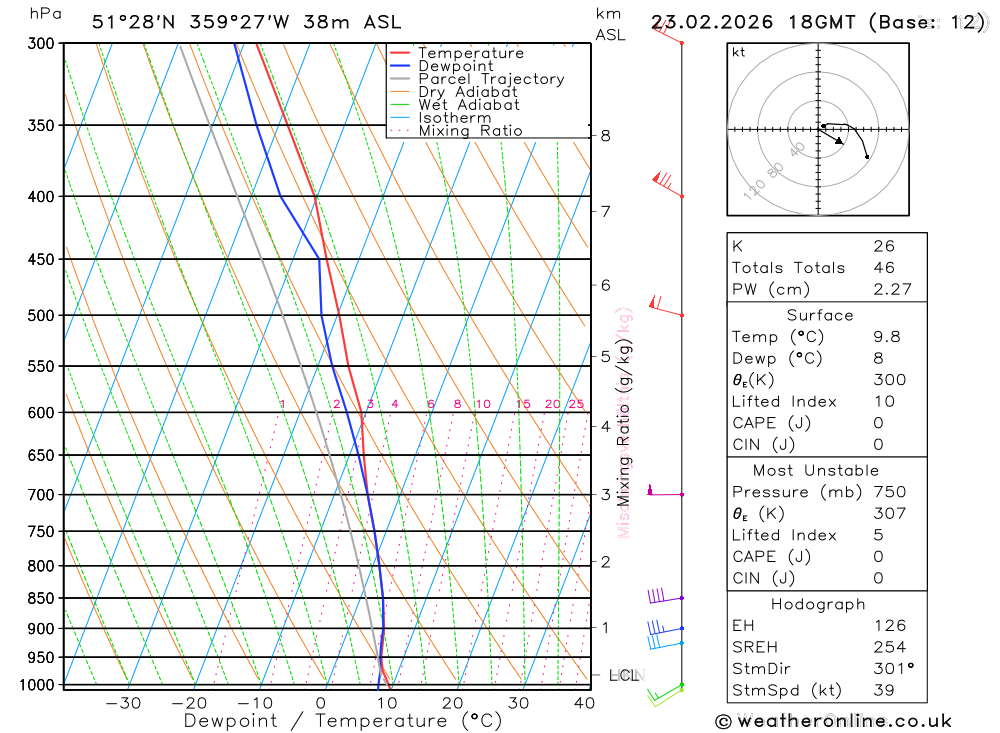Click the "hPa" pressure axis unit label
The height and width of the screenshot is (733, 1000).
click(x=45, y=14)
